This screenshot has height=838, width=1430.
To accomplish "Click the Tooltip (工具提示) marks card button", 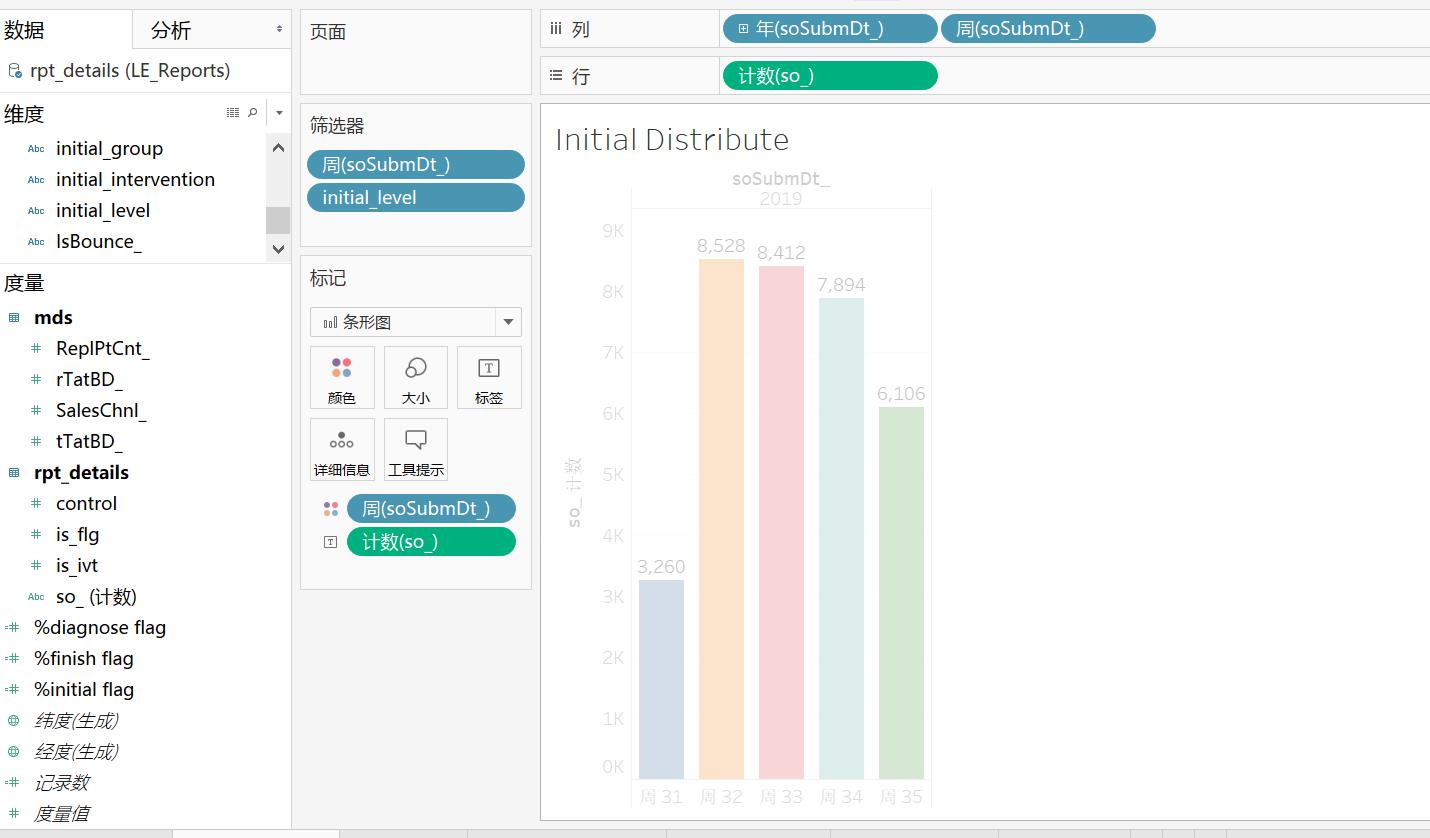I will [416, 449].
